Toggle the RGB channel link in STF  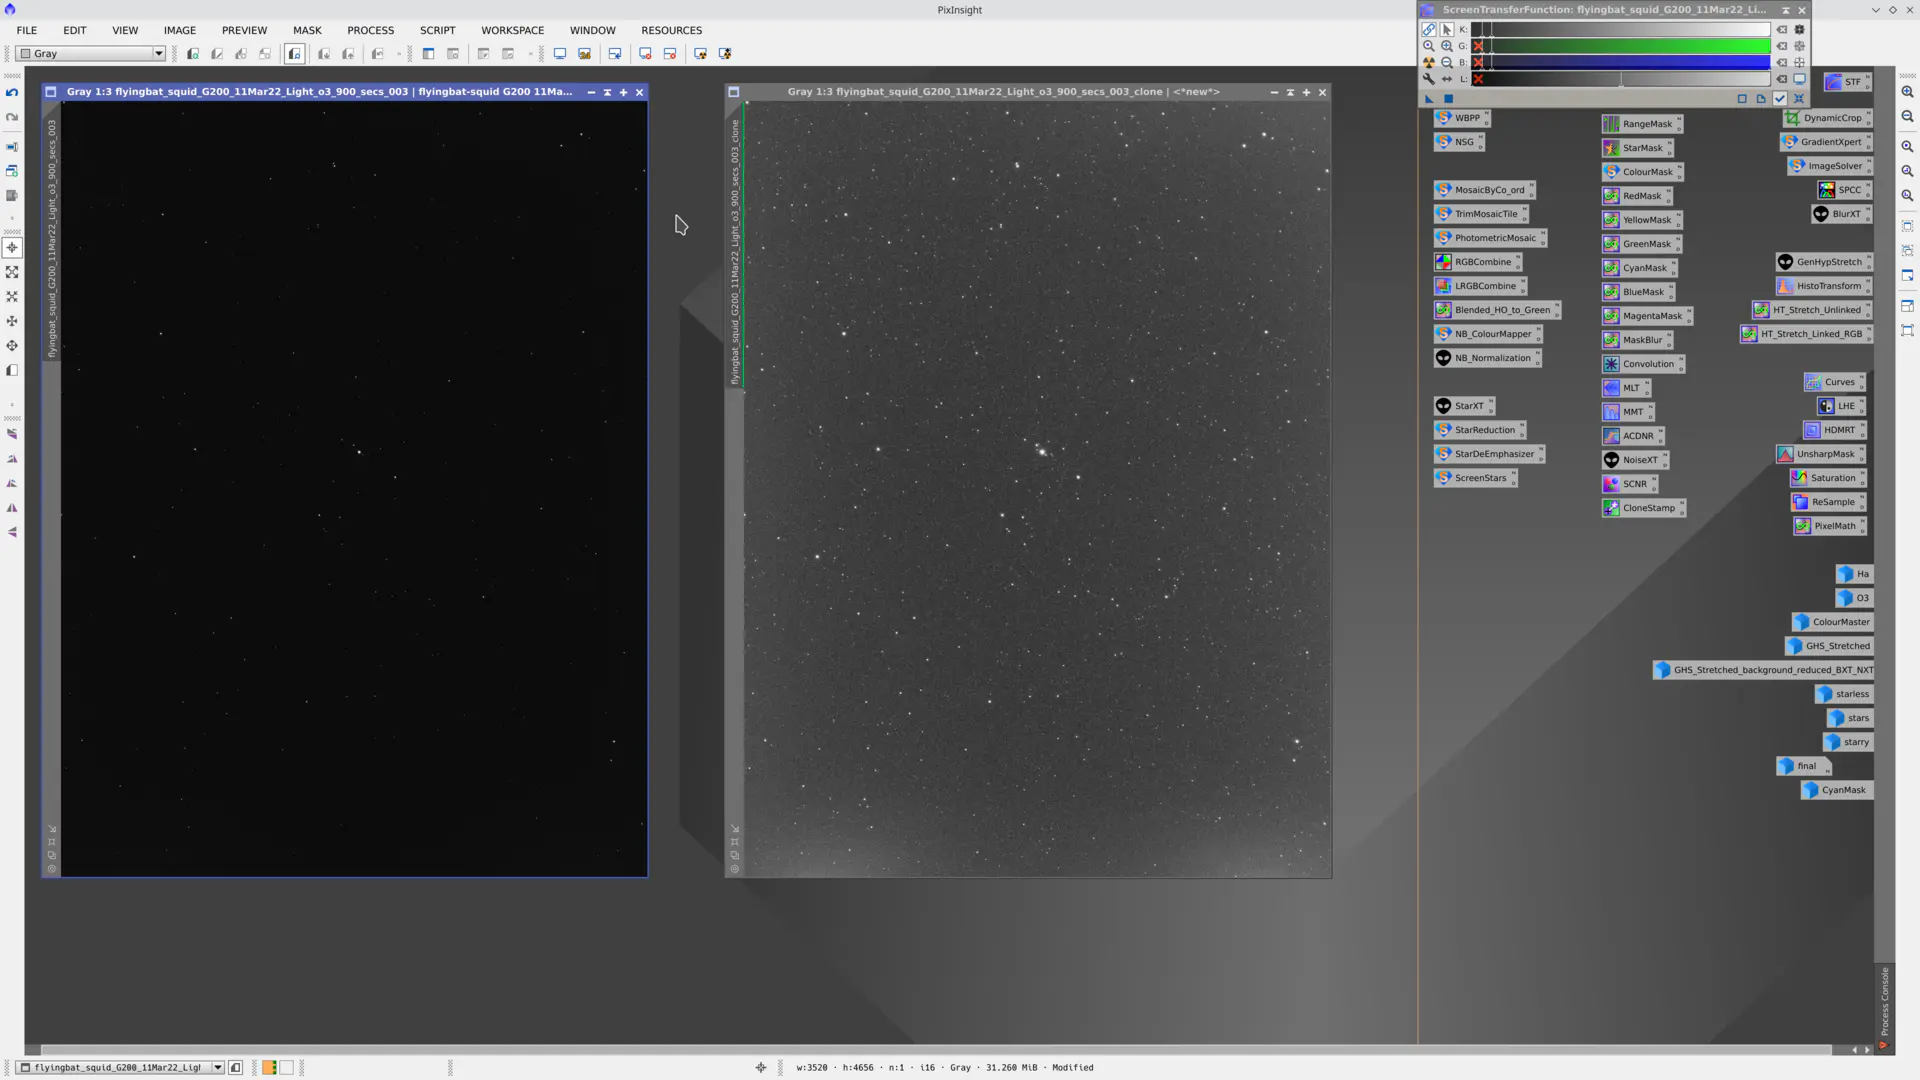1429,30
